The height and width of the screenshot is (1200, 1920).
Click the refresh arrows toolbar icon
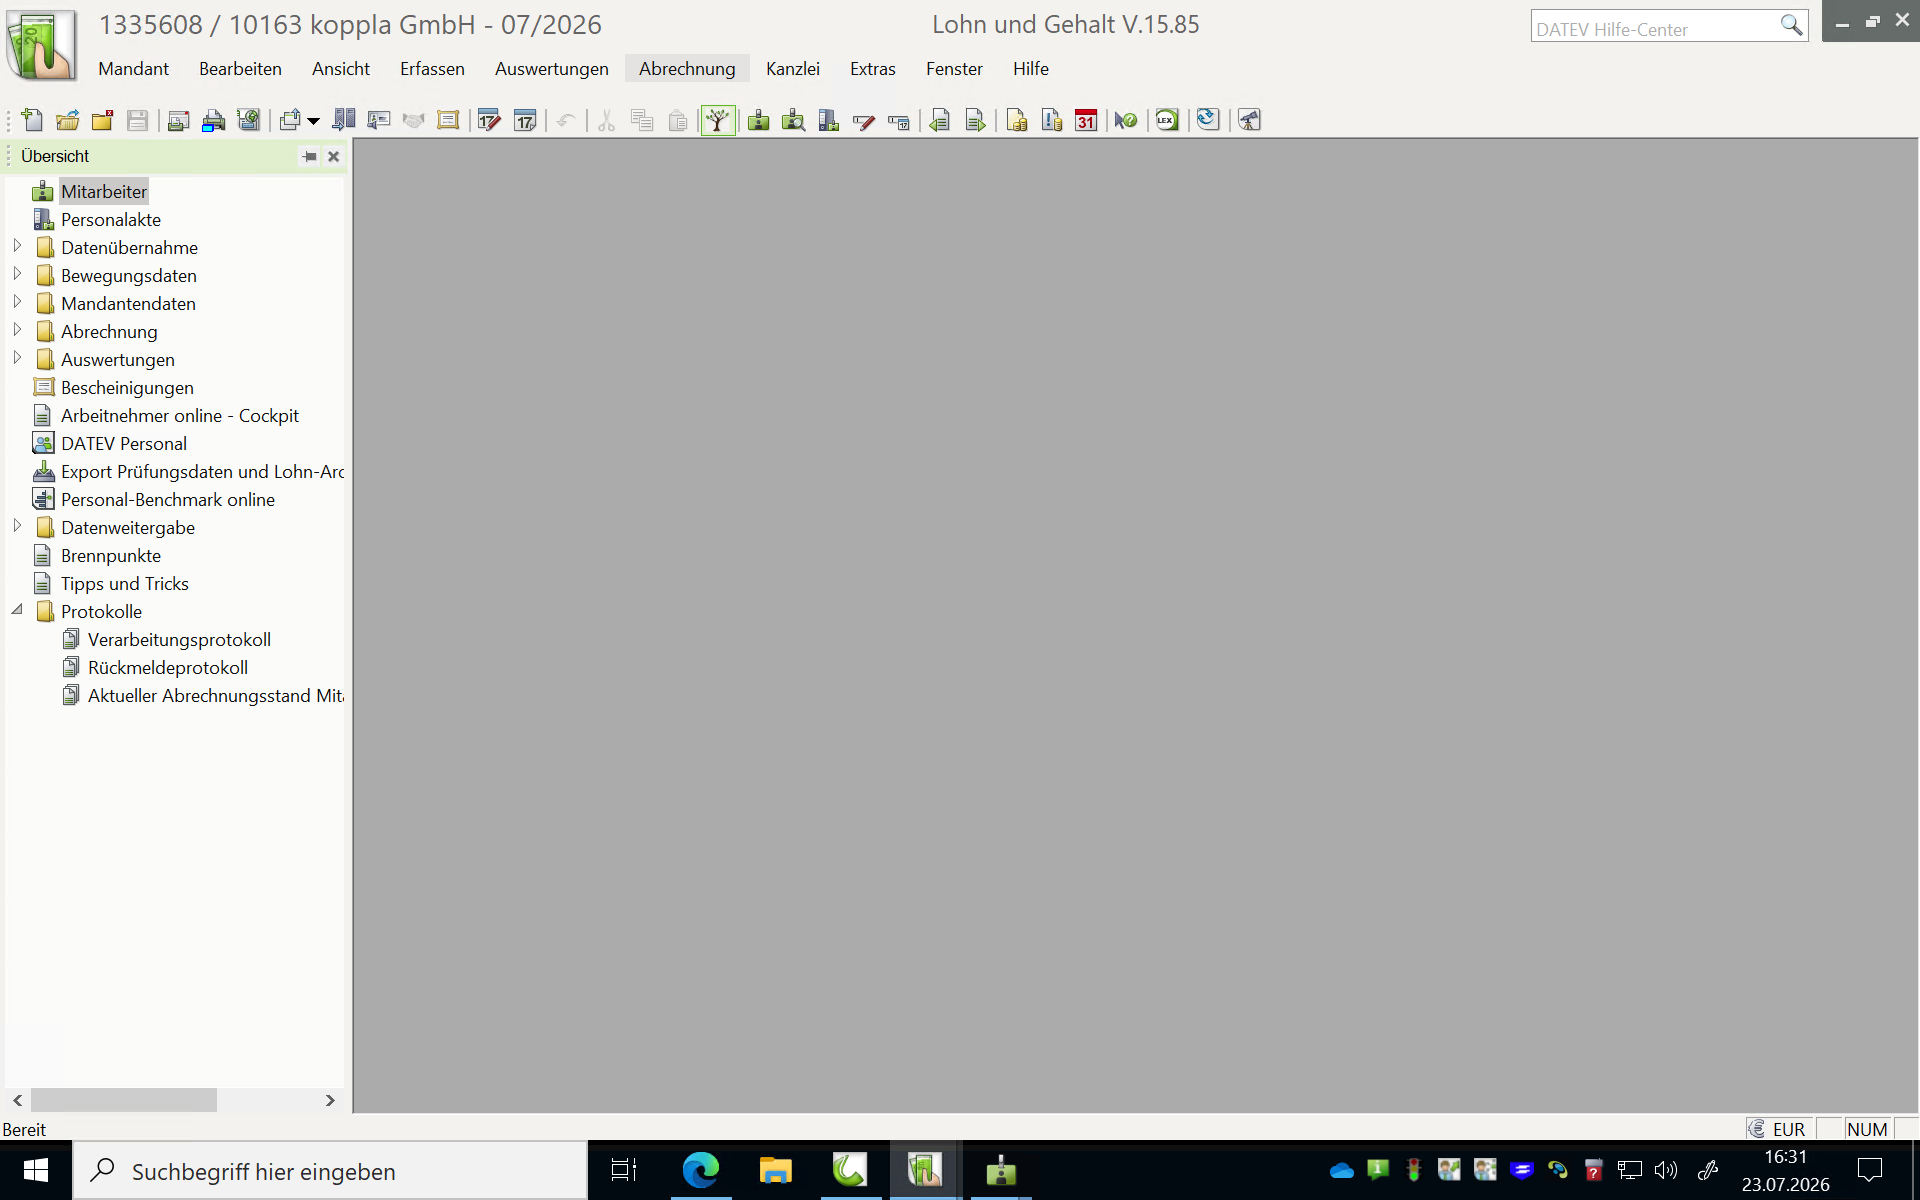point(1208,121)
